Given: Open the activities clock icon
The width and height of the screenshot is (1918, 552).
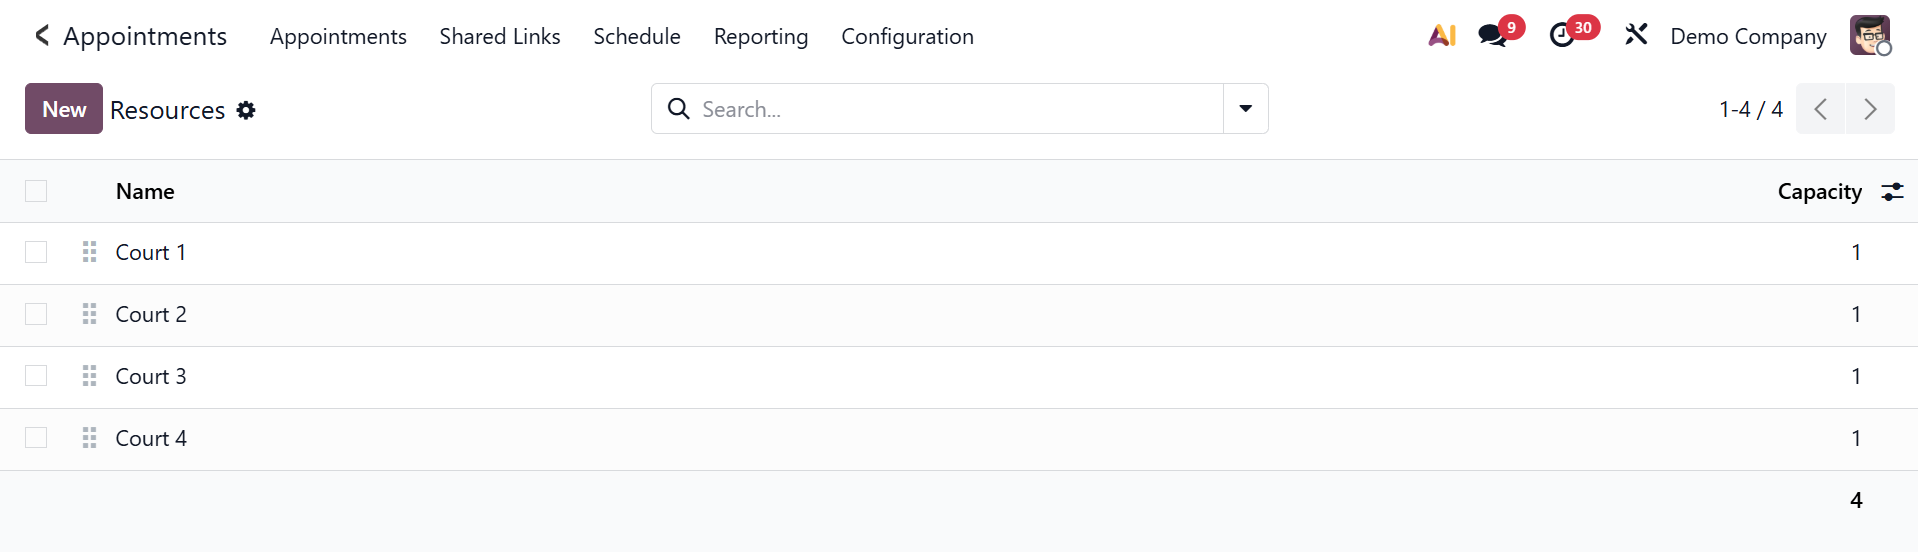Looking at the screenshot, I should click(x=1562, y=36).
